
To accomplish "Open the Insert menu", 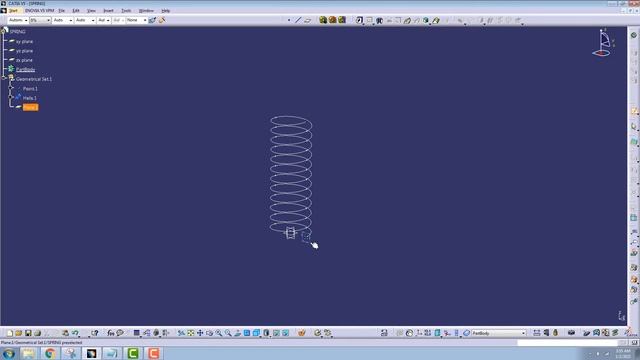I will pyautogui.click(x=109, y=11).
